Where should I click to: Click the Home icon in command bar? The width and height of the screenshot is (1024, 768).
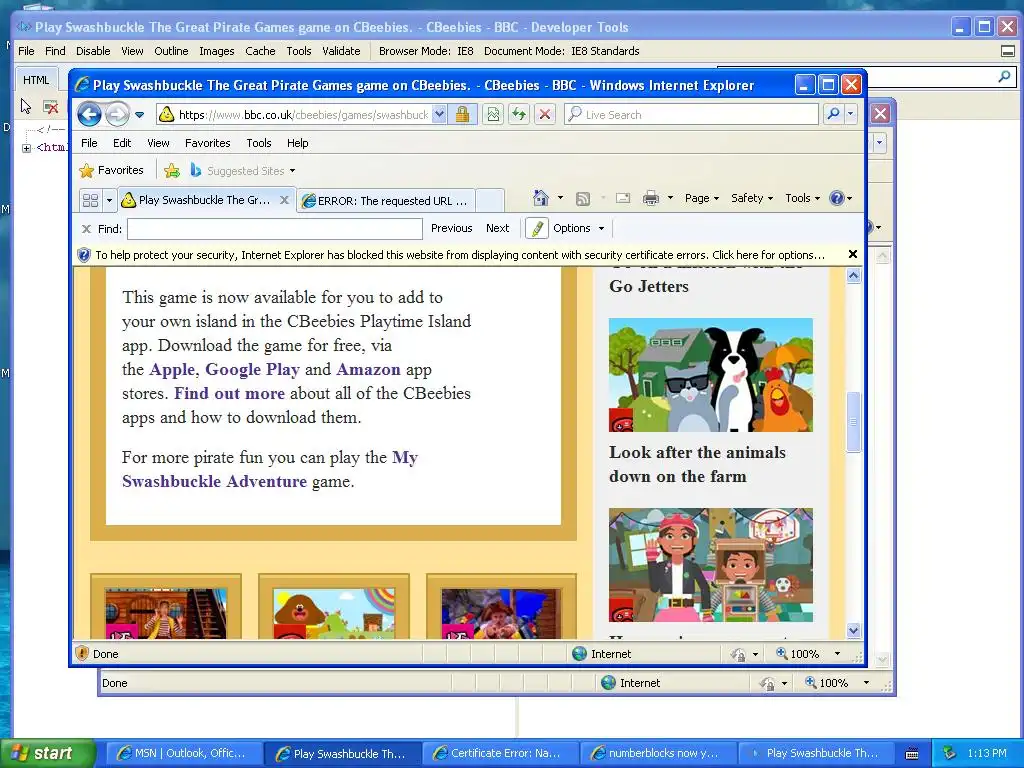click(540, 197)
